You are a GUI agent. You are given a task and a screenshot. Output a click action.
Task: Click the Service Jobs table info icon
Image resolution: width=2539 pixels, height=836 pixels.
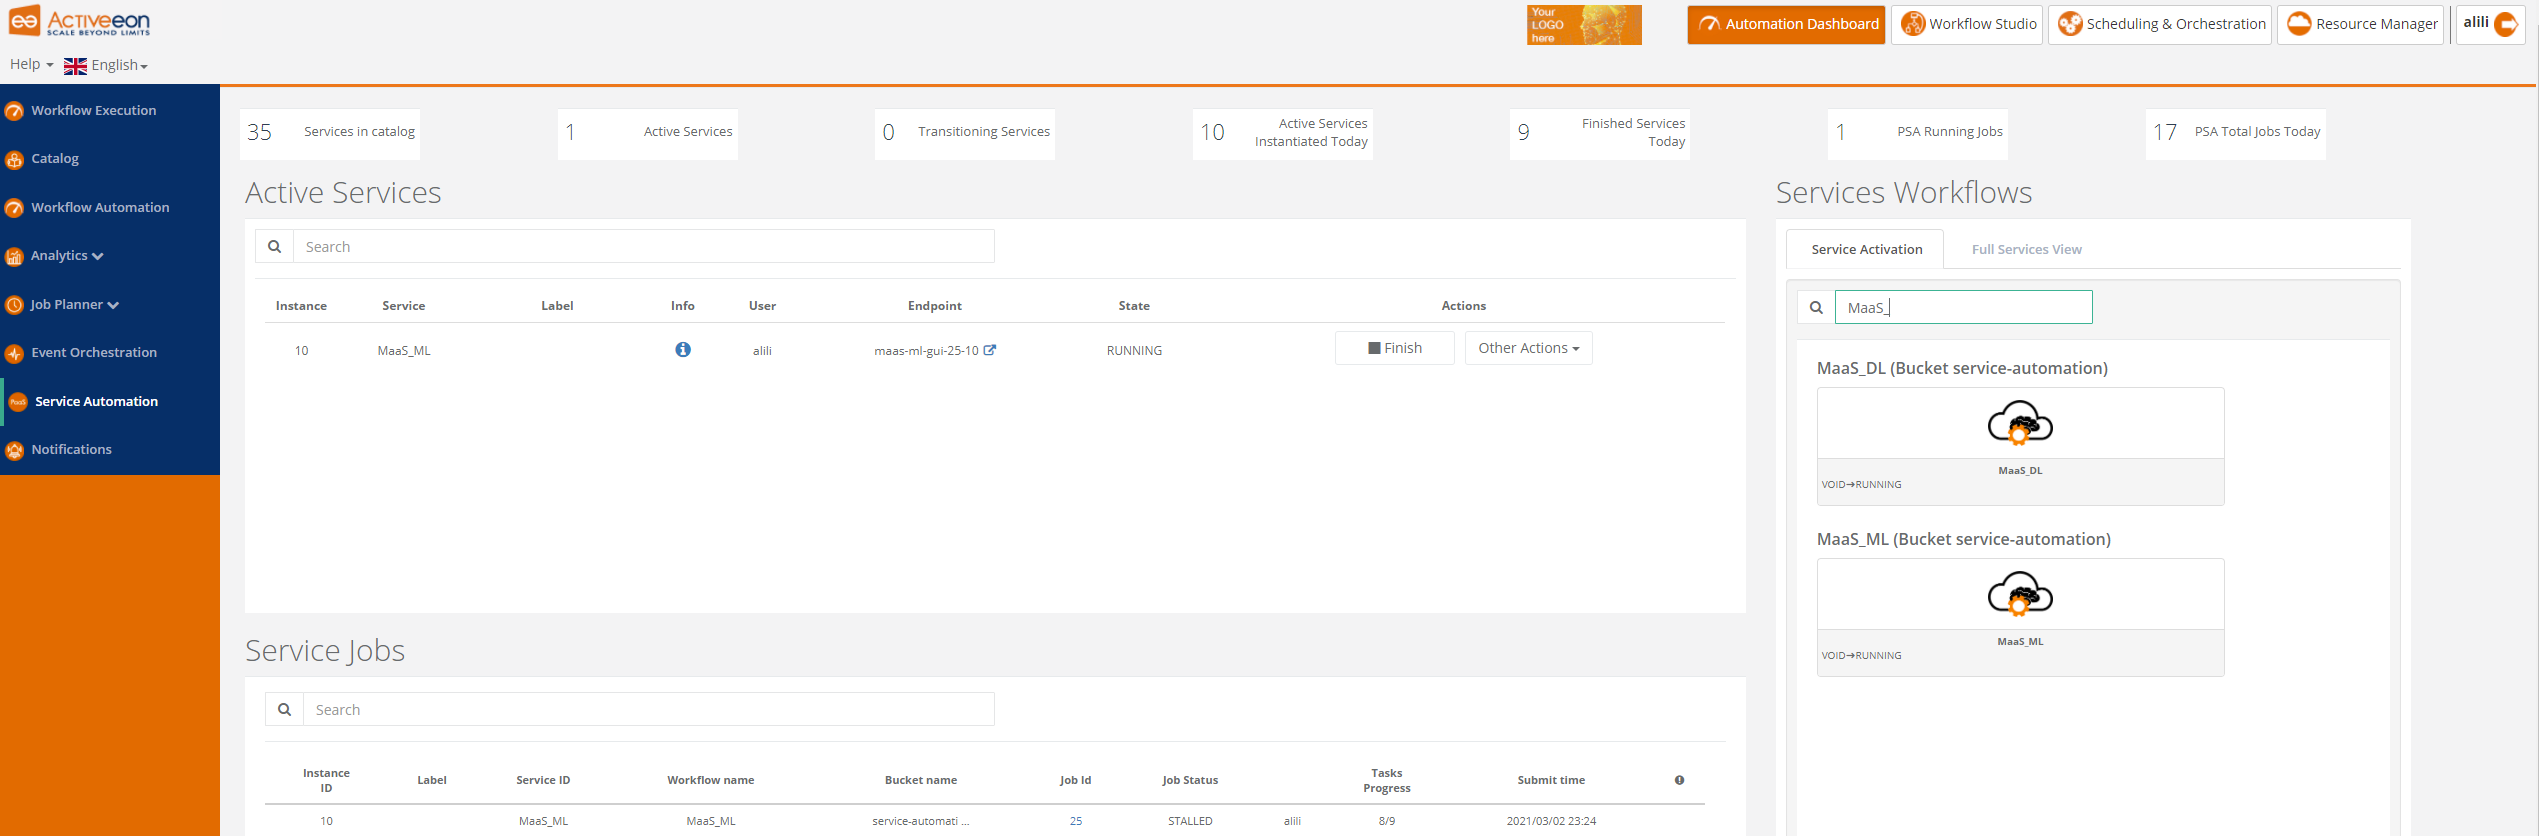click(1680, 780)
